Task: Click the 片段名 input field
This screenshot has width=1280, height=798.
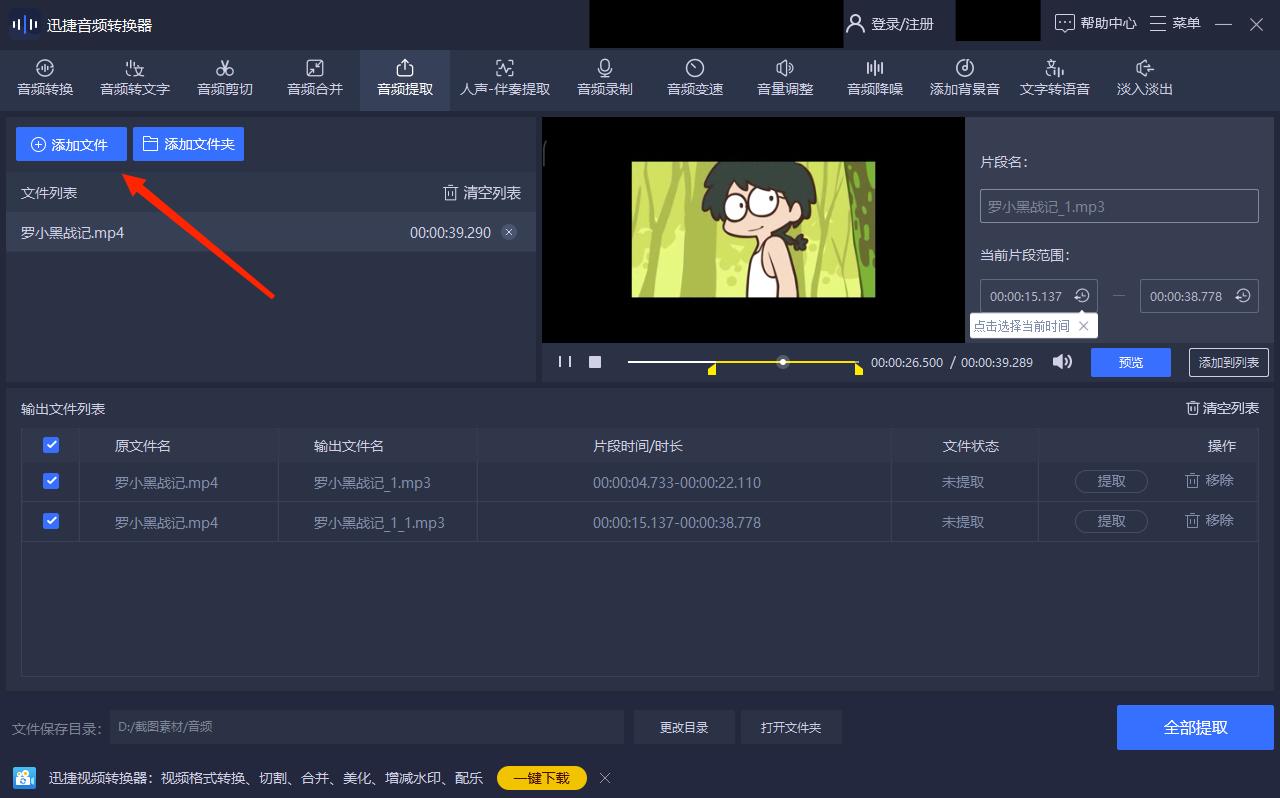Action: click(x=1119, y=206)
